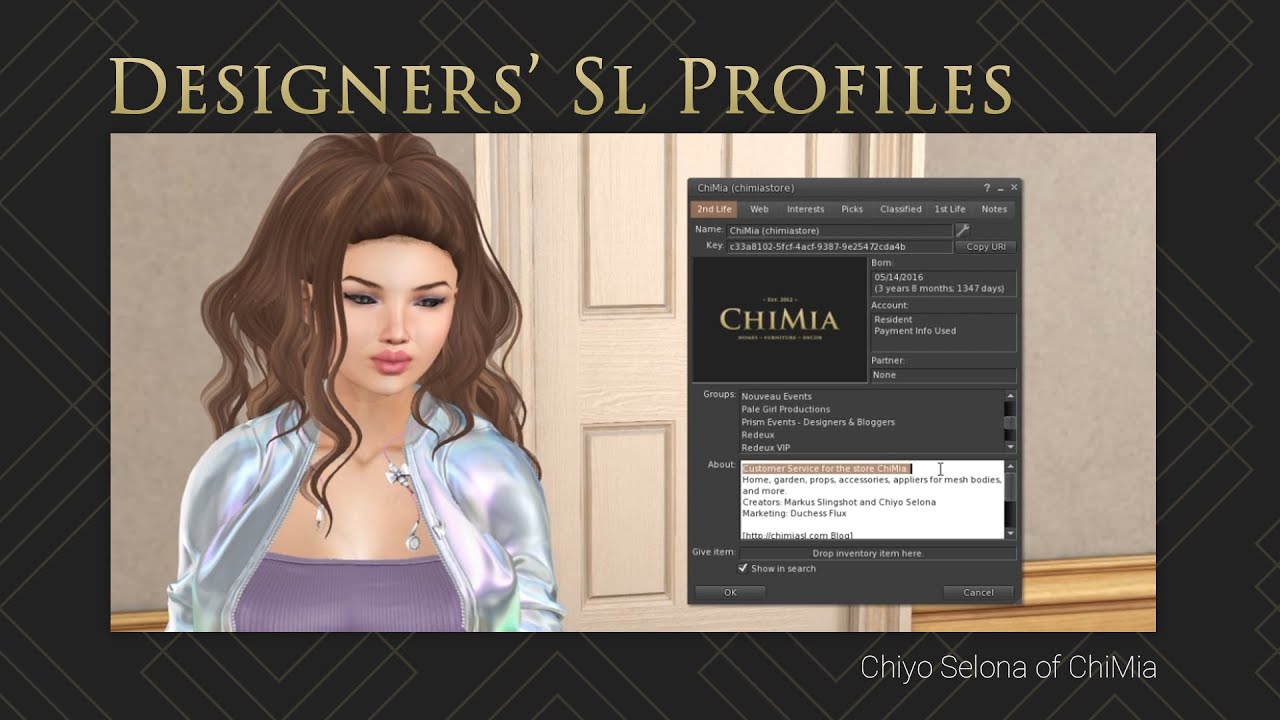
Task: Click the About text up arrow
Action: (1010, 466)
